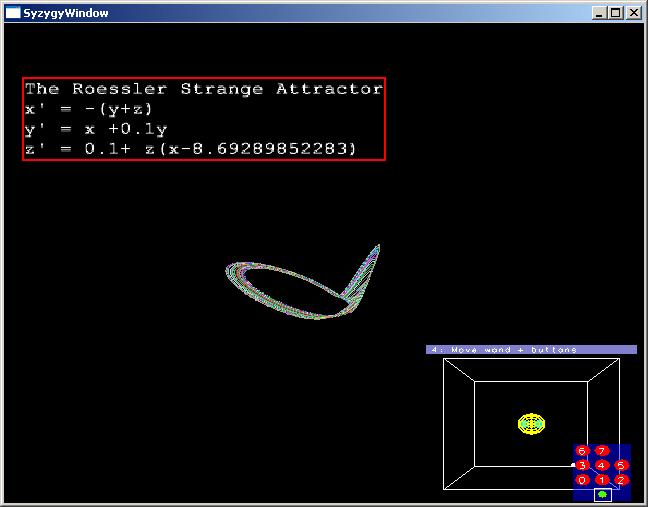Click the 'Move wand + buttons' mode bar
Viewport: 648px width, 507px height.
pyautogui.click(x=531, y=350)
